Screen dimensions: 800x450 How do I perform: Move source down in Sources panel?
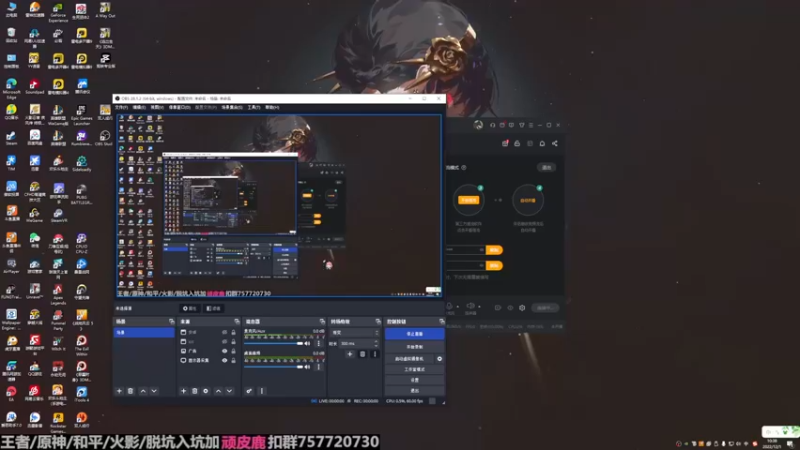(230, 391)
